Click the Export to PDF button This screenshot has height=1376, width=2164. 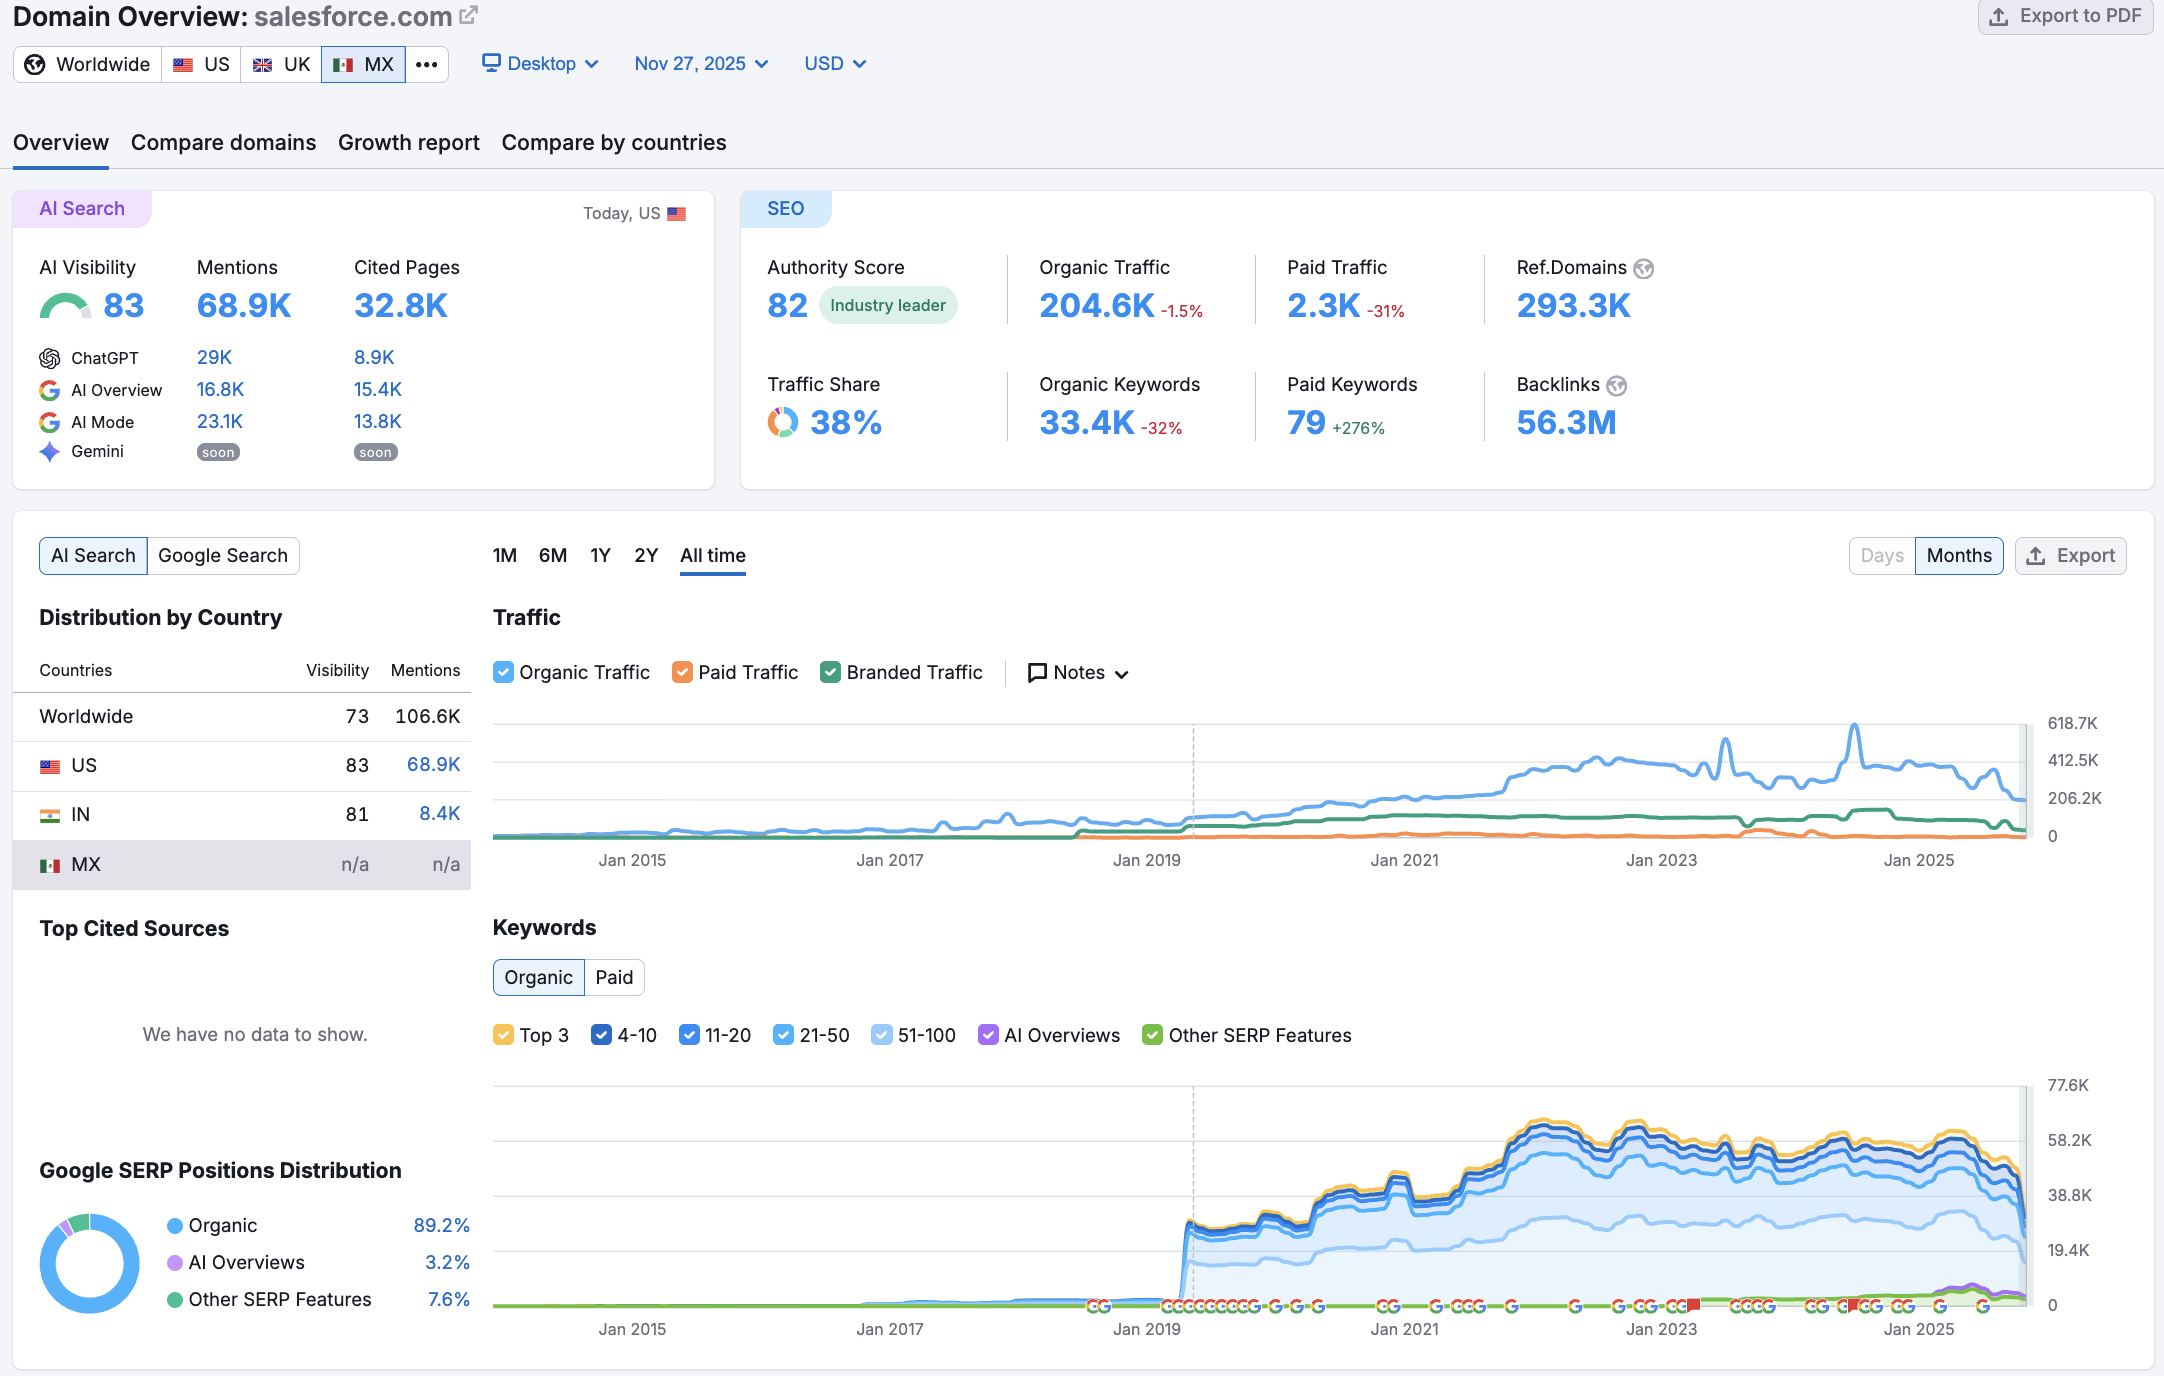click(x=2065, y=17)
